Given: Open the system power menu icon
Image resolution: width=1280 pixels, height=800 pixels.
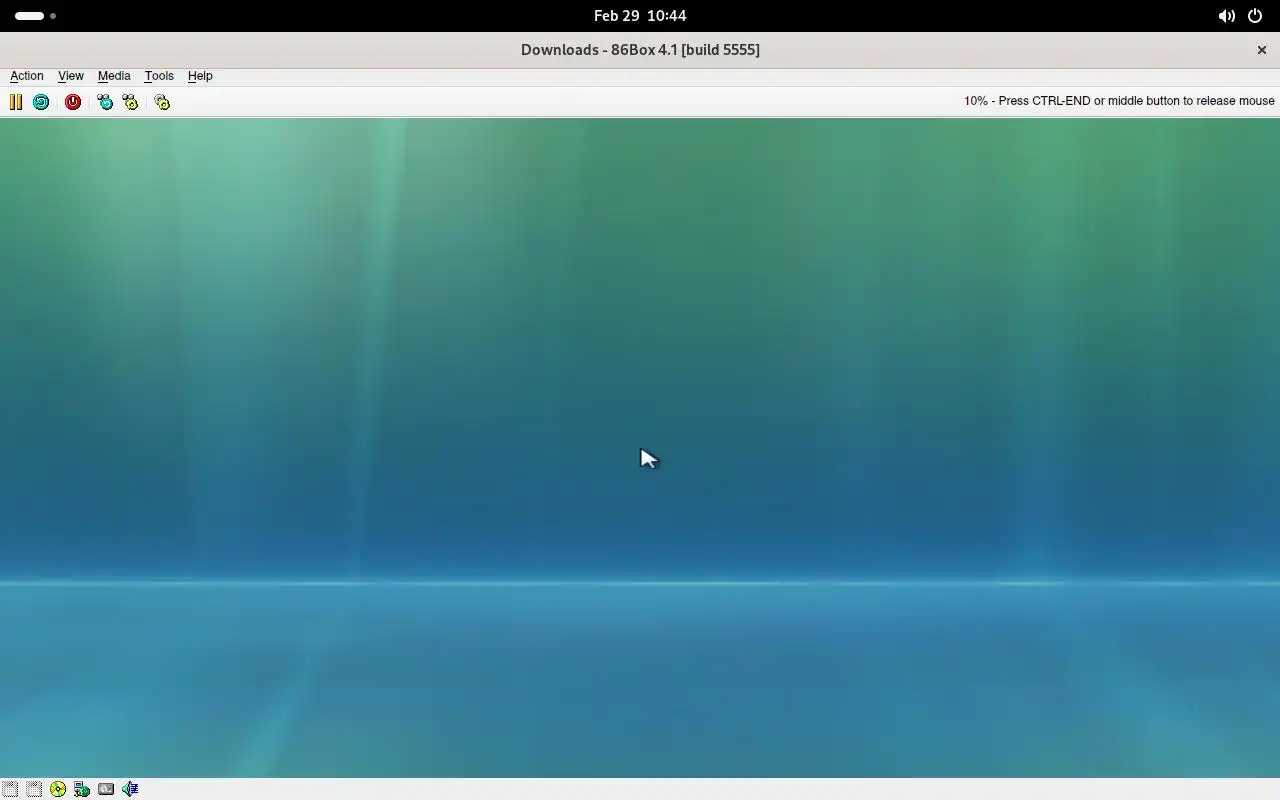Looking at the screenshot, I should [x=1255, y=16].
